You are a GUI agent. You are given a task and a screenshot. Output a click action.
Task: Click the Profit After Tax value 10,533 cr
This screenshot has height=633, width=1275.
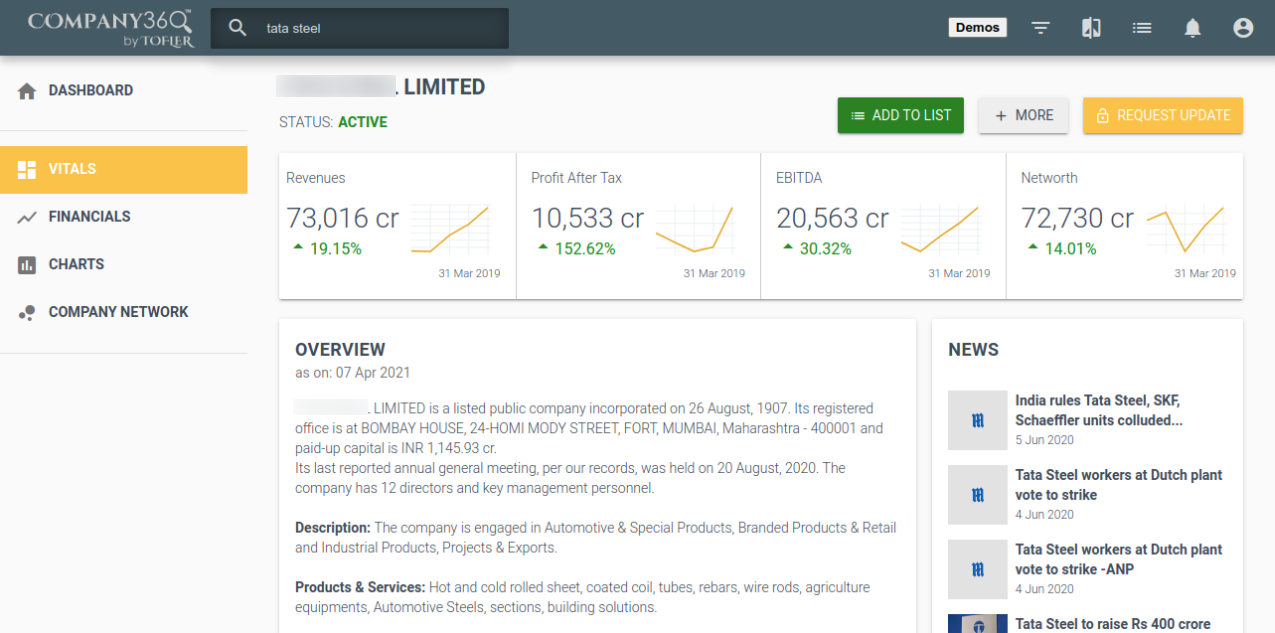coord(587,218)
